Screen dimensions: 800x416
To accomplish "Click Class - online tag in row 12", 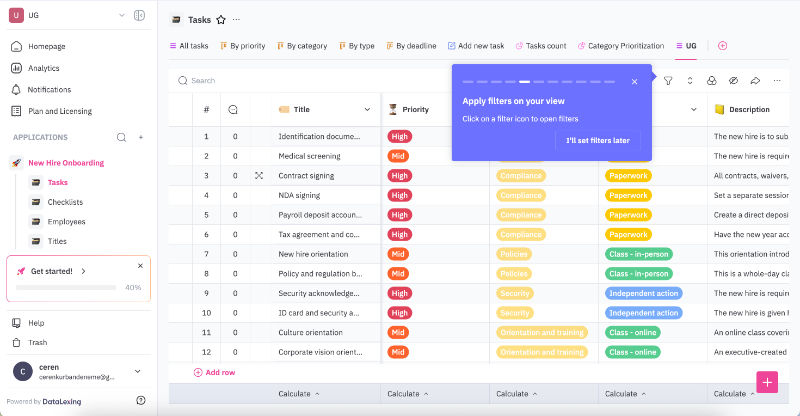I will pyautogui.click(x=633, y=352).
